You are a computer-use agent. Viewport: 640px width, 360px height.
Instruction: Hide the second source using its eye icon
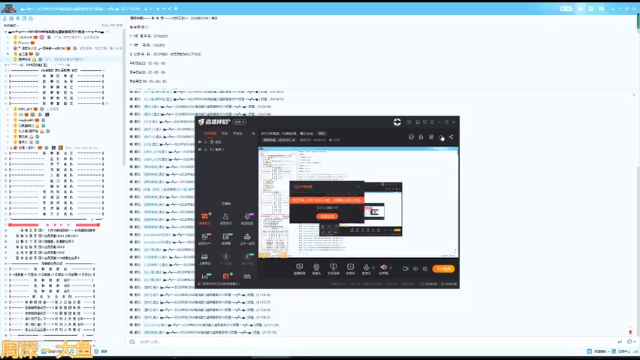tap(200, 149)
